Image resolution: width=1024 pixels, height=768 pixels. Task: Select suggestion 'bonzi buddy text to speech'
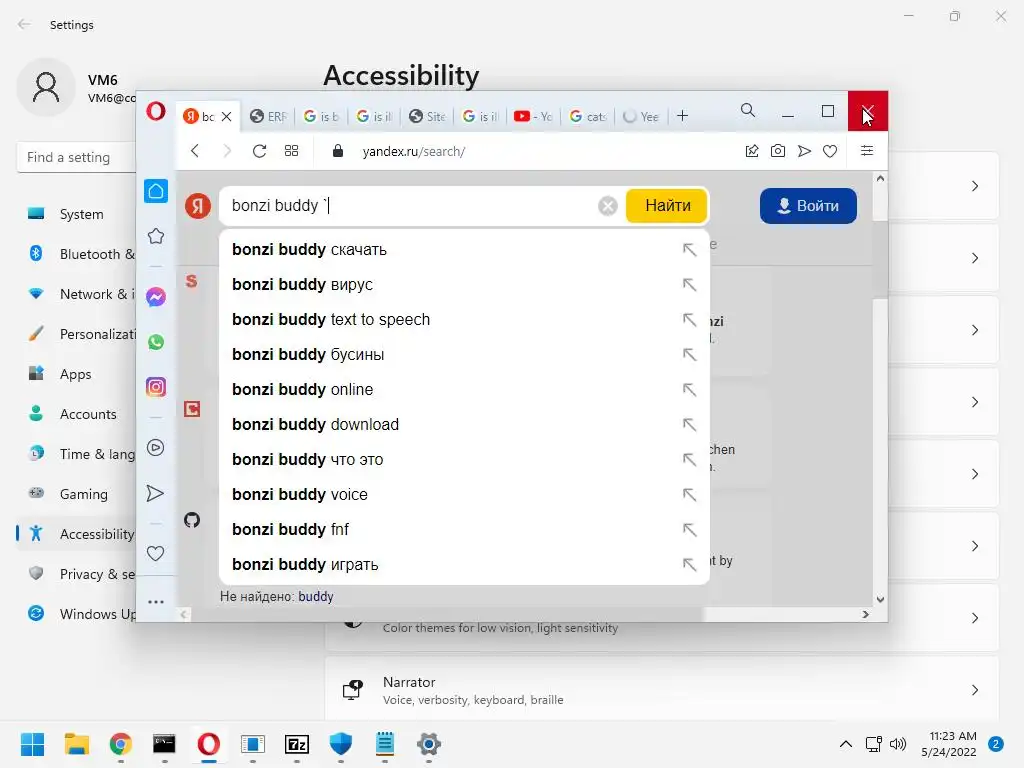coord(464,319)
